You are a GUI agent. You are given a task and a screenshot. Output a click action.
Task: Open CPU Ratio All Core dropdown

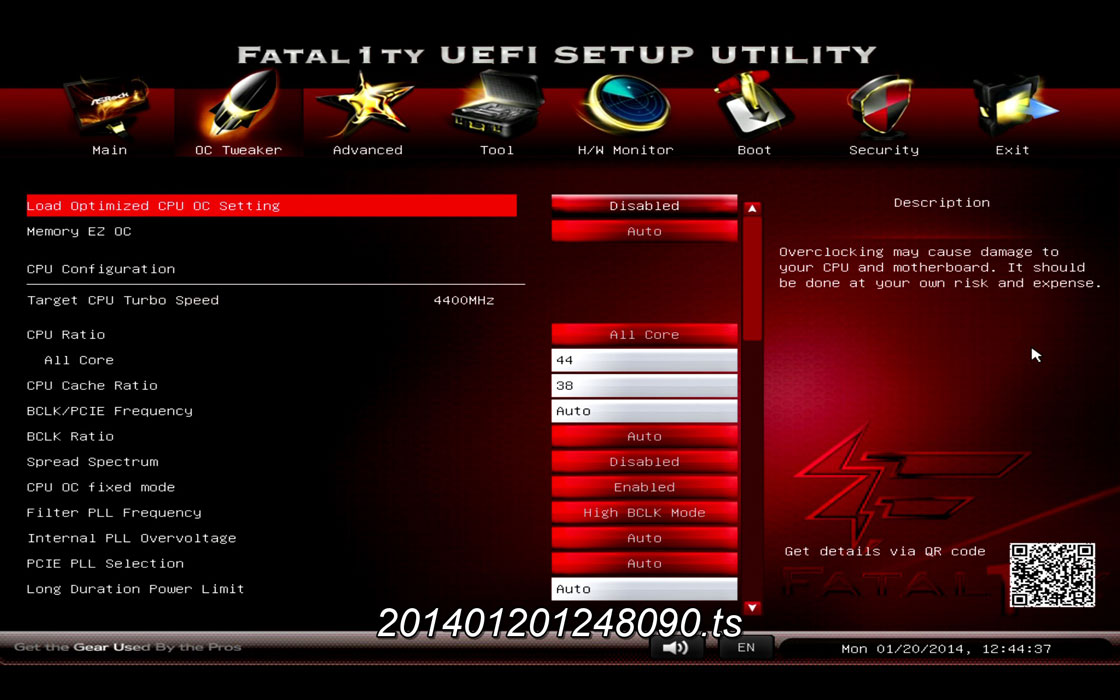[x=644, y=335]
